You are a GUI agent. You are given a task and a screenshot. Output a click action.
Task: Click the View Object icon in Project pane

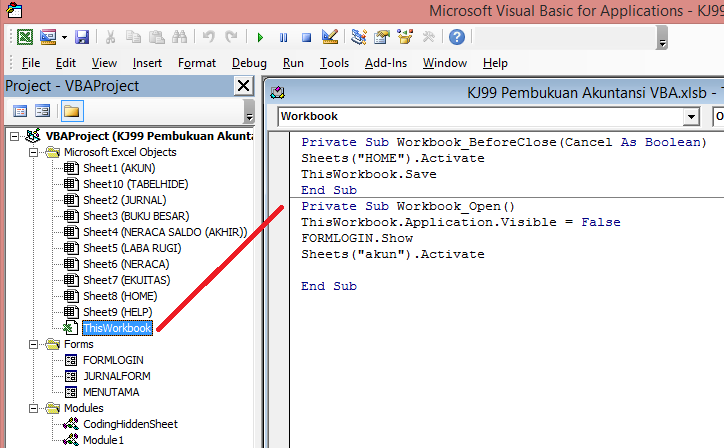pos(42,111)
